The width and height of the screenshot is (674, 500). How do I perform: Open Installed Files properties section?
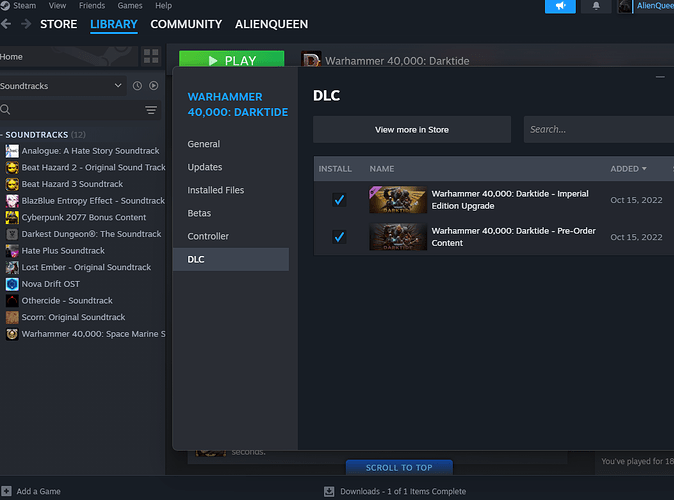[231, 190]
